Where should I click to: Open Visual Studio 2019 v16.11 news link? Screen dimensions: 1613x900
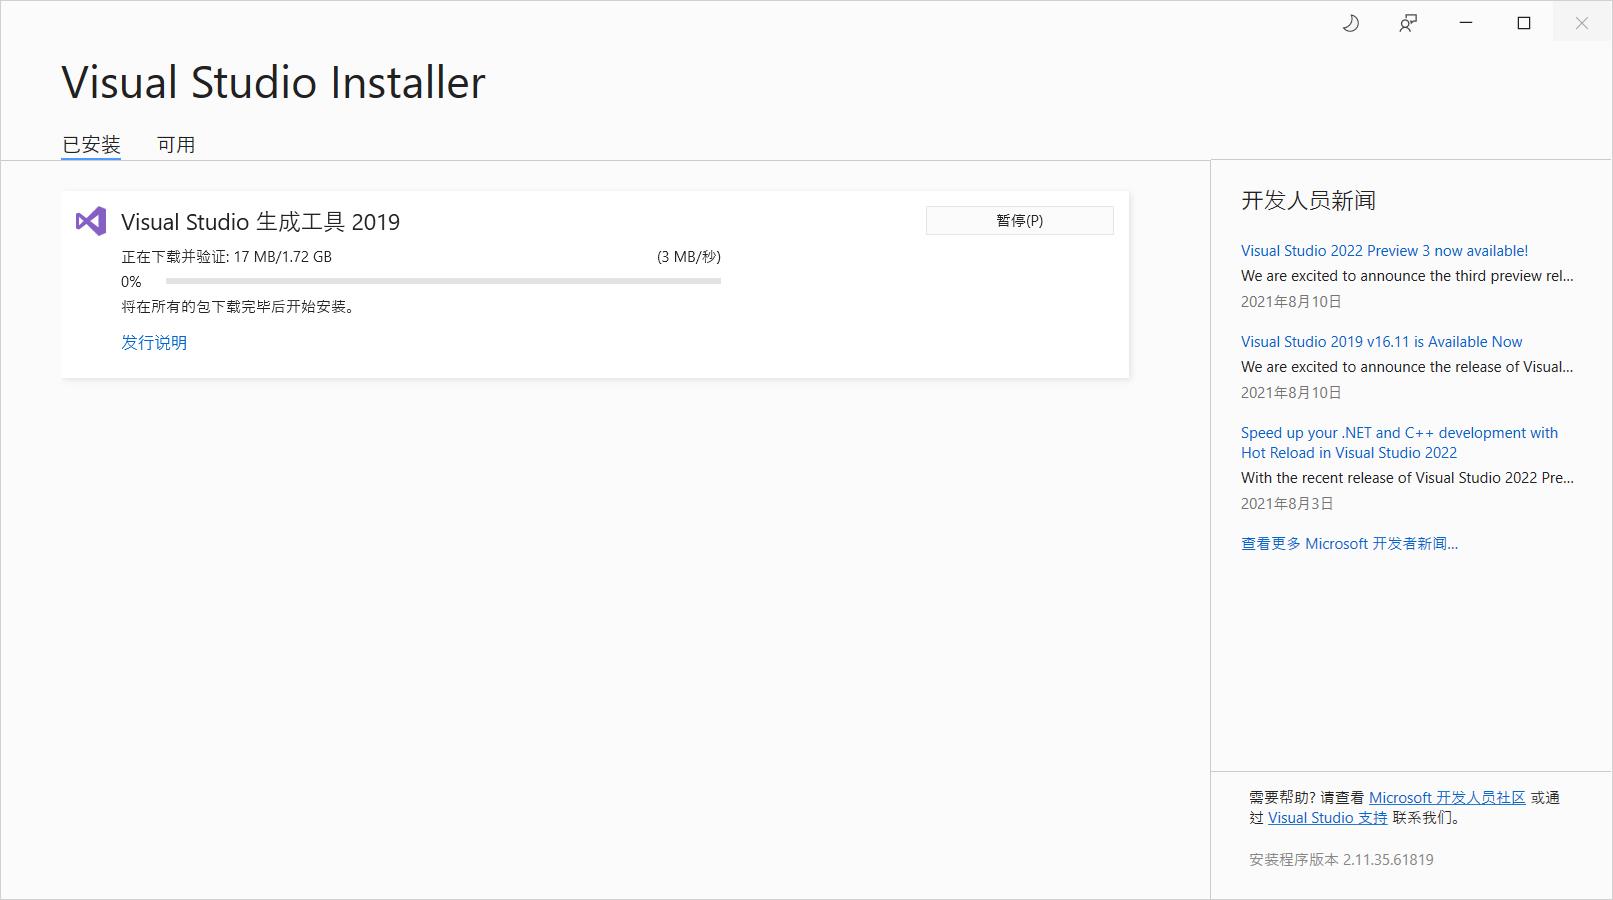coord(1381,342)
